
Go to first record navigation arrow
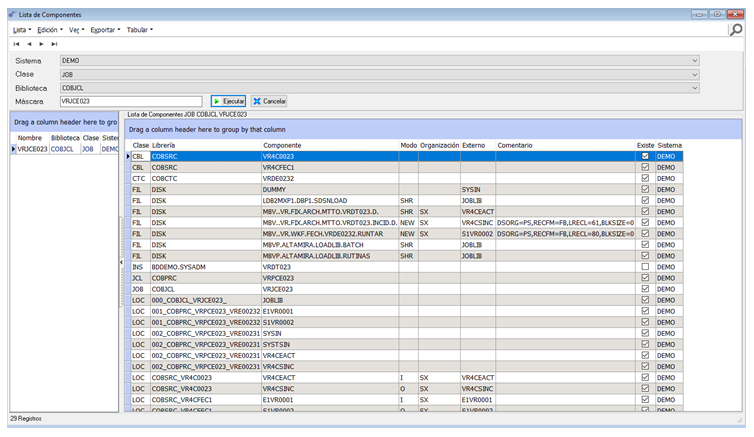[x=16, y=44]
